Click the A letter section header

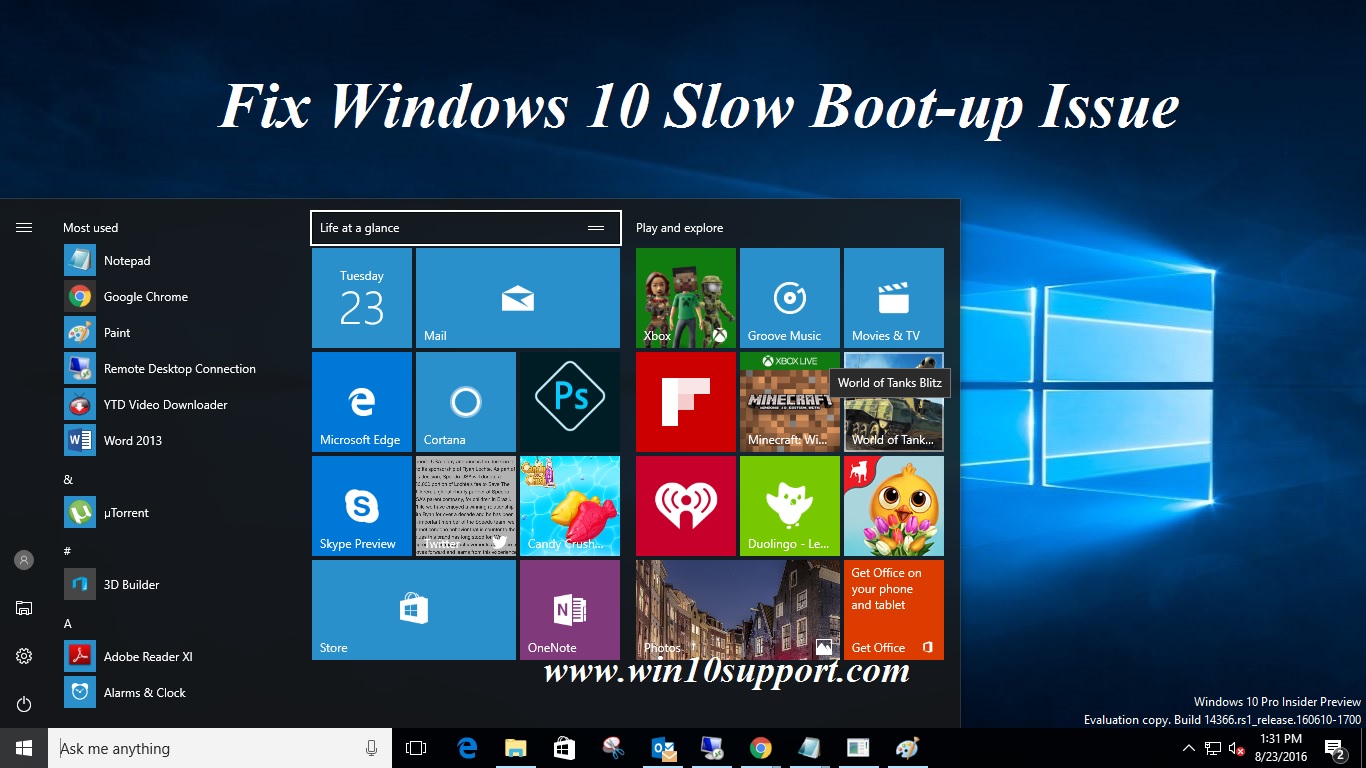[x=68, y=624]
